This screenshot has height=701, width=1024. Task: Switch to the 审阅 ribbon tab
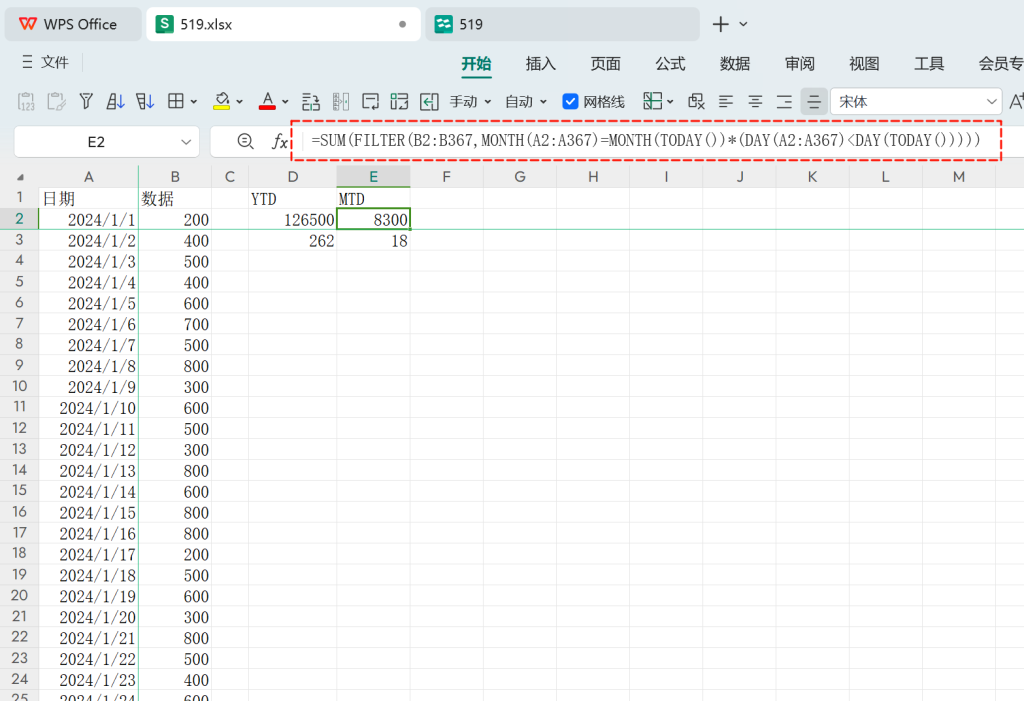(799, 63)
